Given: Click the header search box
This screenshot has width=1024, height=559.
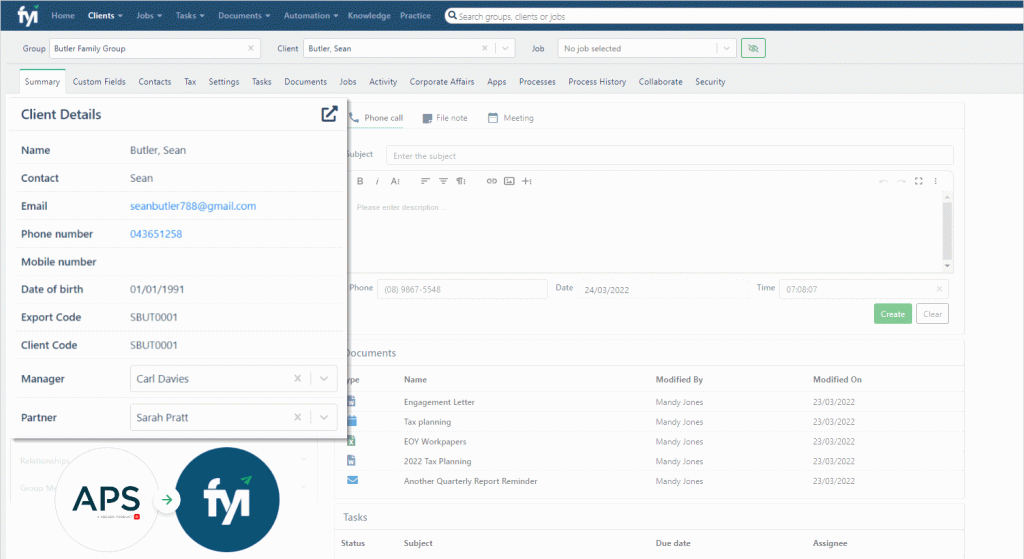Looking at the screenshot, I should [x=734, y=16].
